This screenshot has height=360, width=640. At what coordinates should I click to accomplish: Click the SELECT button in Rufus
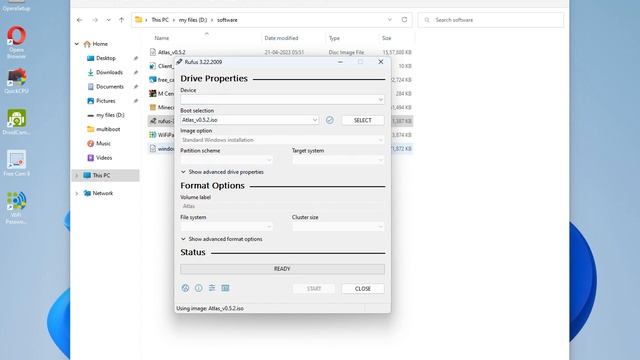363,120
